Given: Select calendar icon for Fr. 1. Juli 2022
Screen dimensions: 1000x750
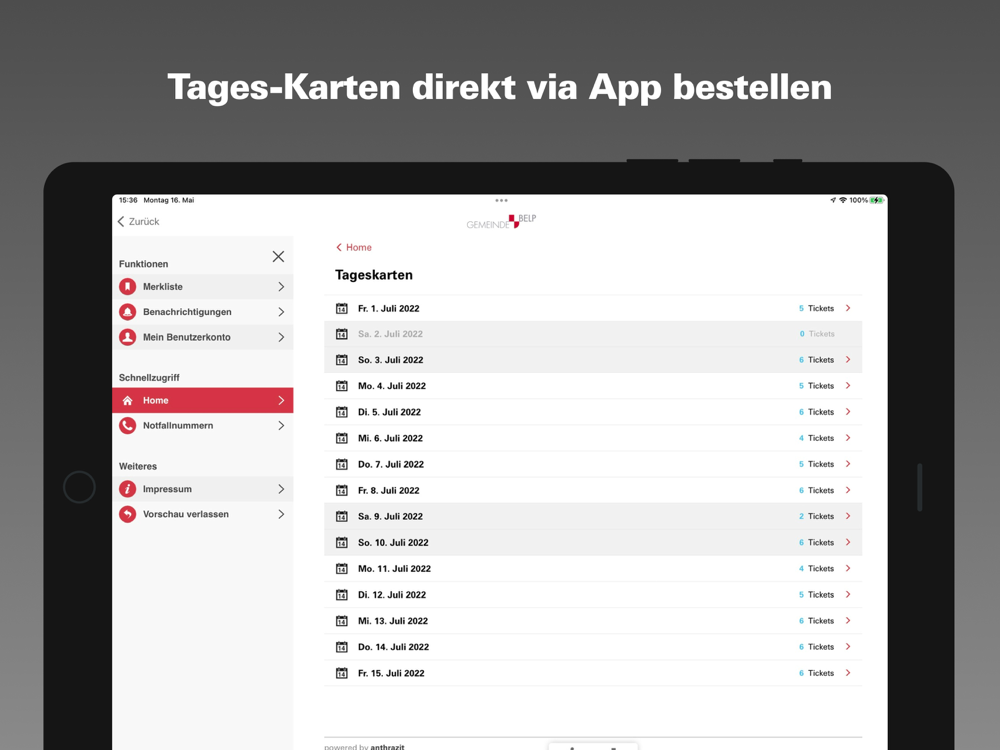Looking at the screenshot, I should coord(342,309).
